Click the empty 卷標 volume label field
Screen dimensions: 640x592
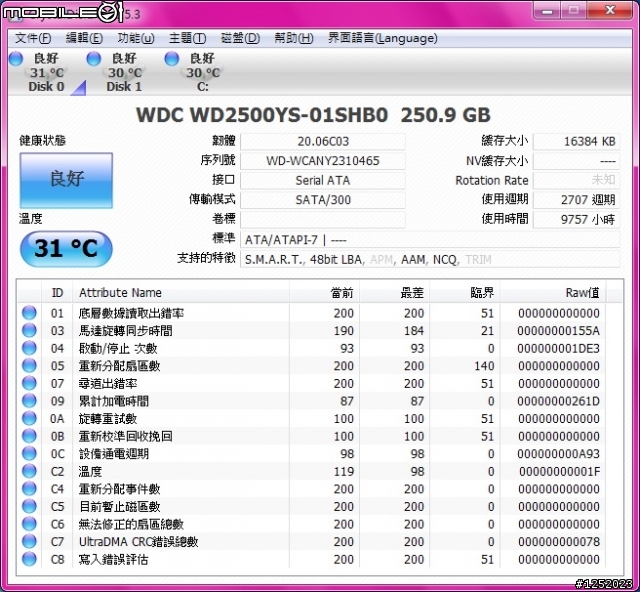coord(323,220)
